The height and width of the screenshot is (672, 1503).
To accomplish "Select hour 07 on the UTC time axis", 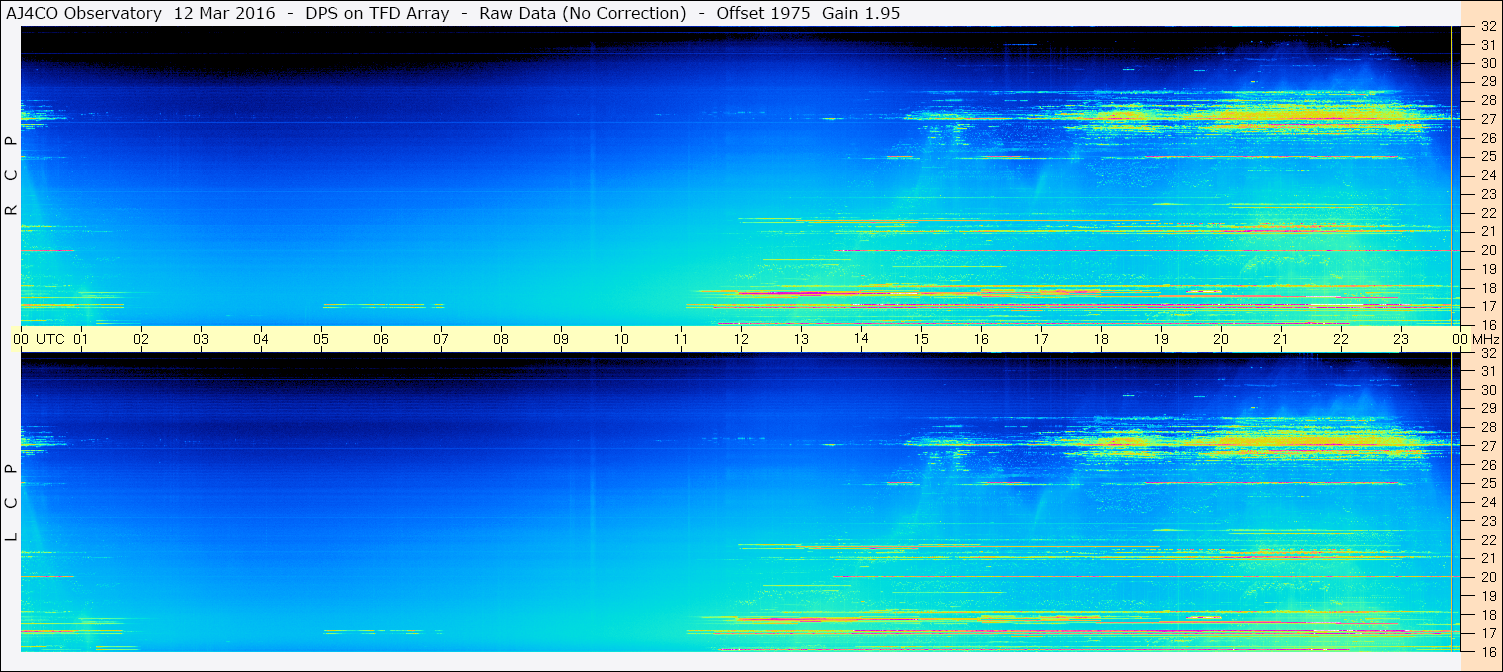I will [x=441, y=339].
